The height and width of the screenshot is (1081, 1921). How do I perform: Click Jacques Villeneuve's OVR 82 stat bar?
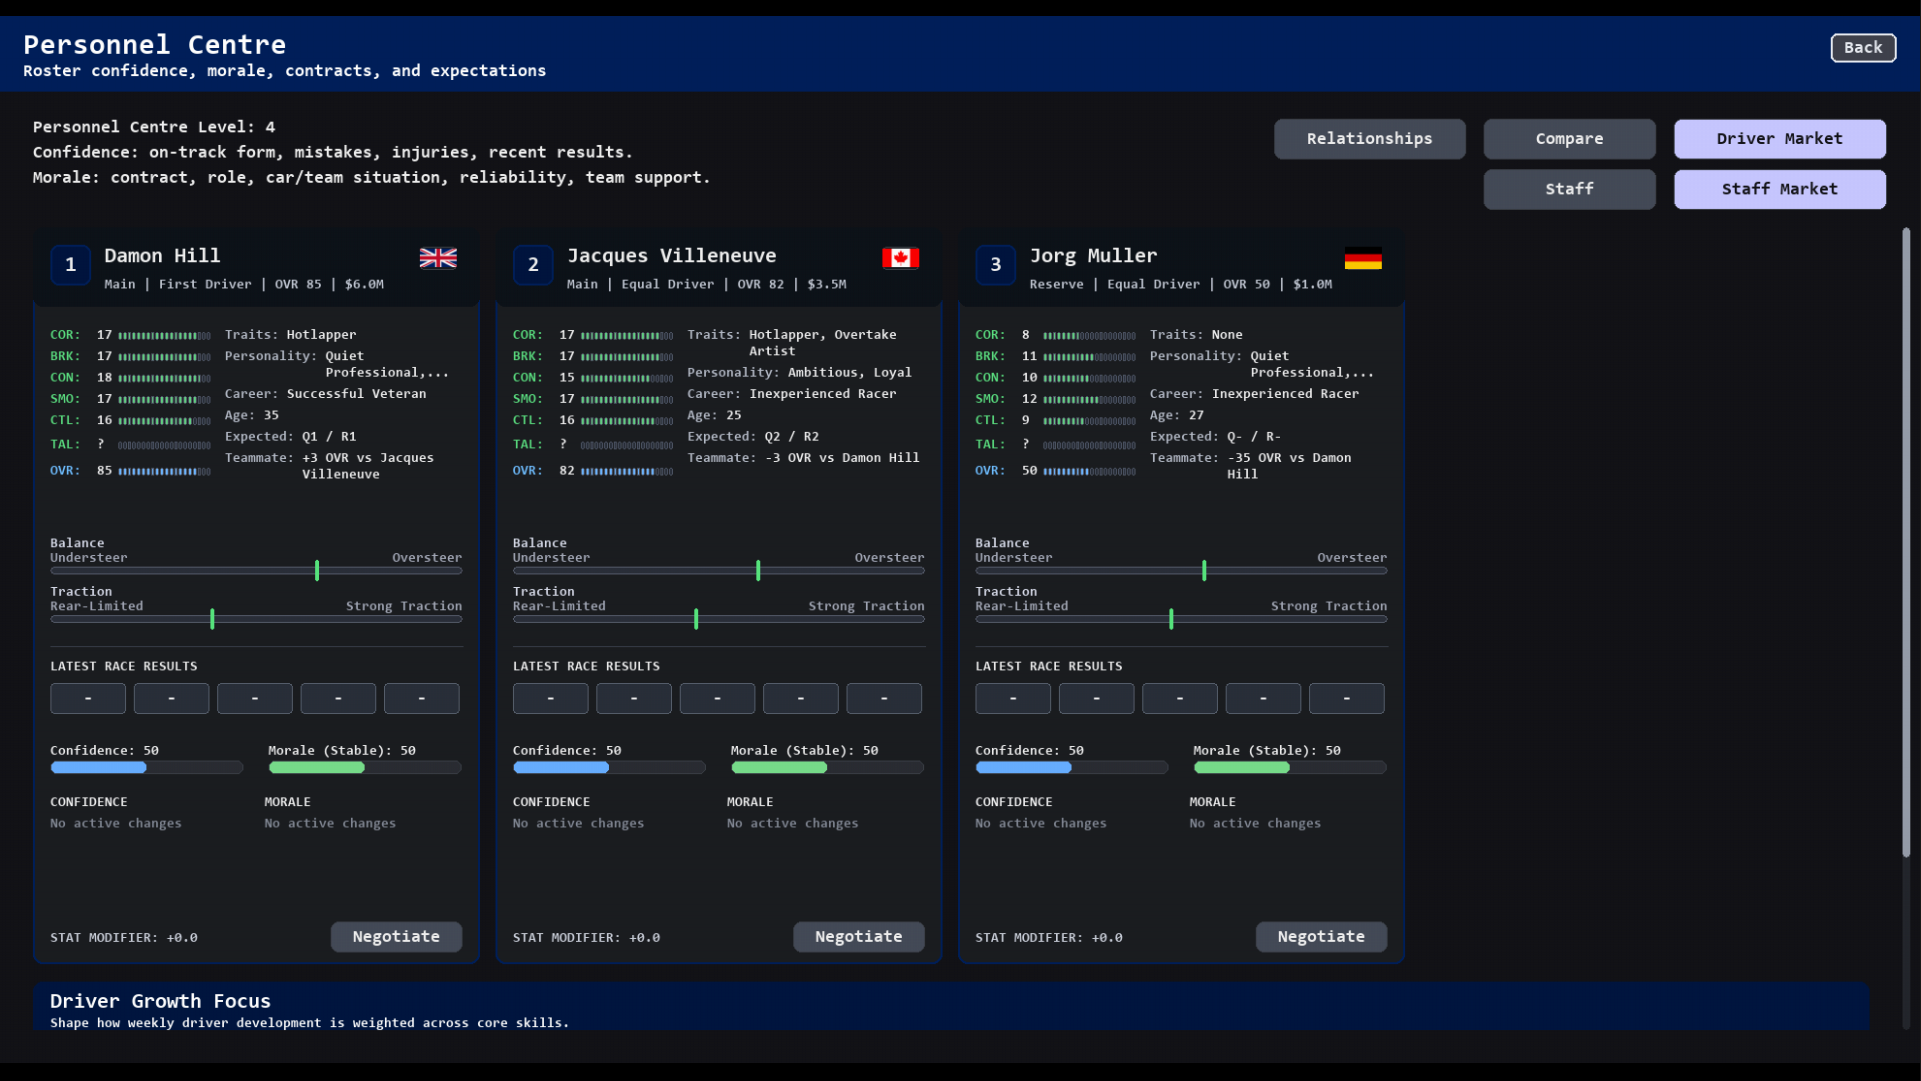tap(627, 471)
